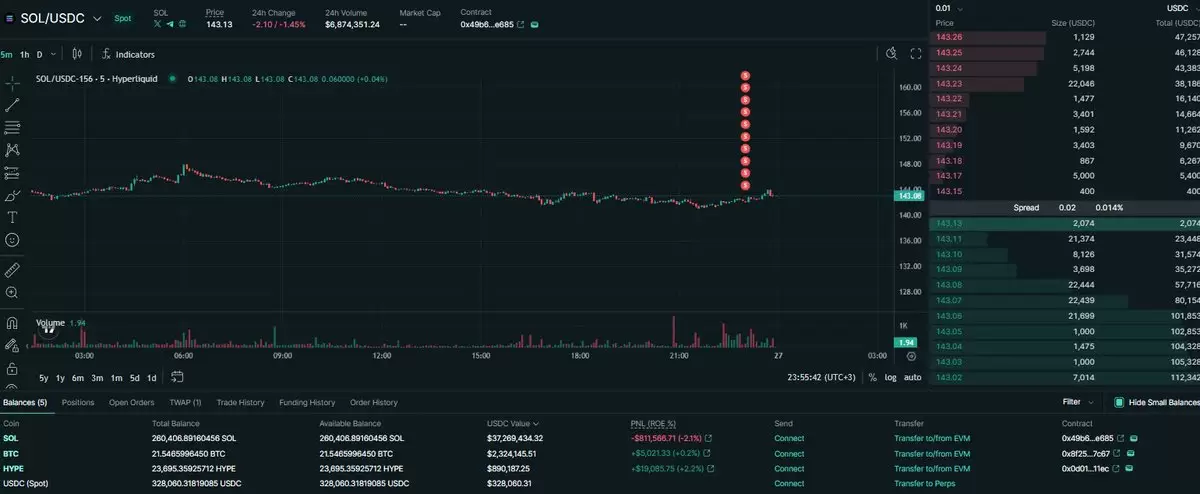Viewport: 1200px width, 494px height.
Task: Toggle stay in drawing mode pencil-lock
Action: [12, 346]
